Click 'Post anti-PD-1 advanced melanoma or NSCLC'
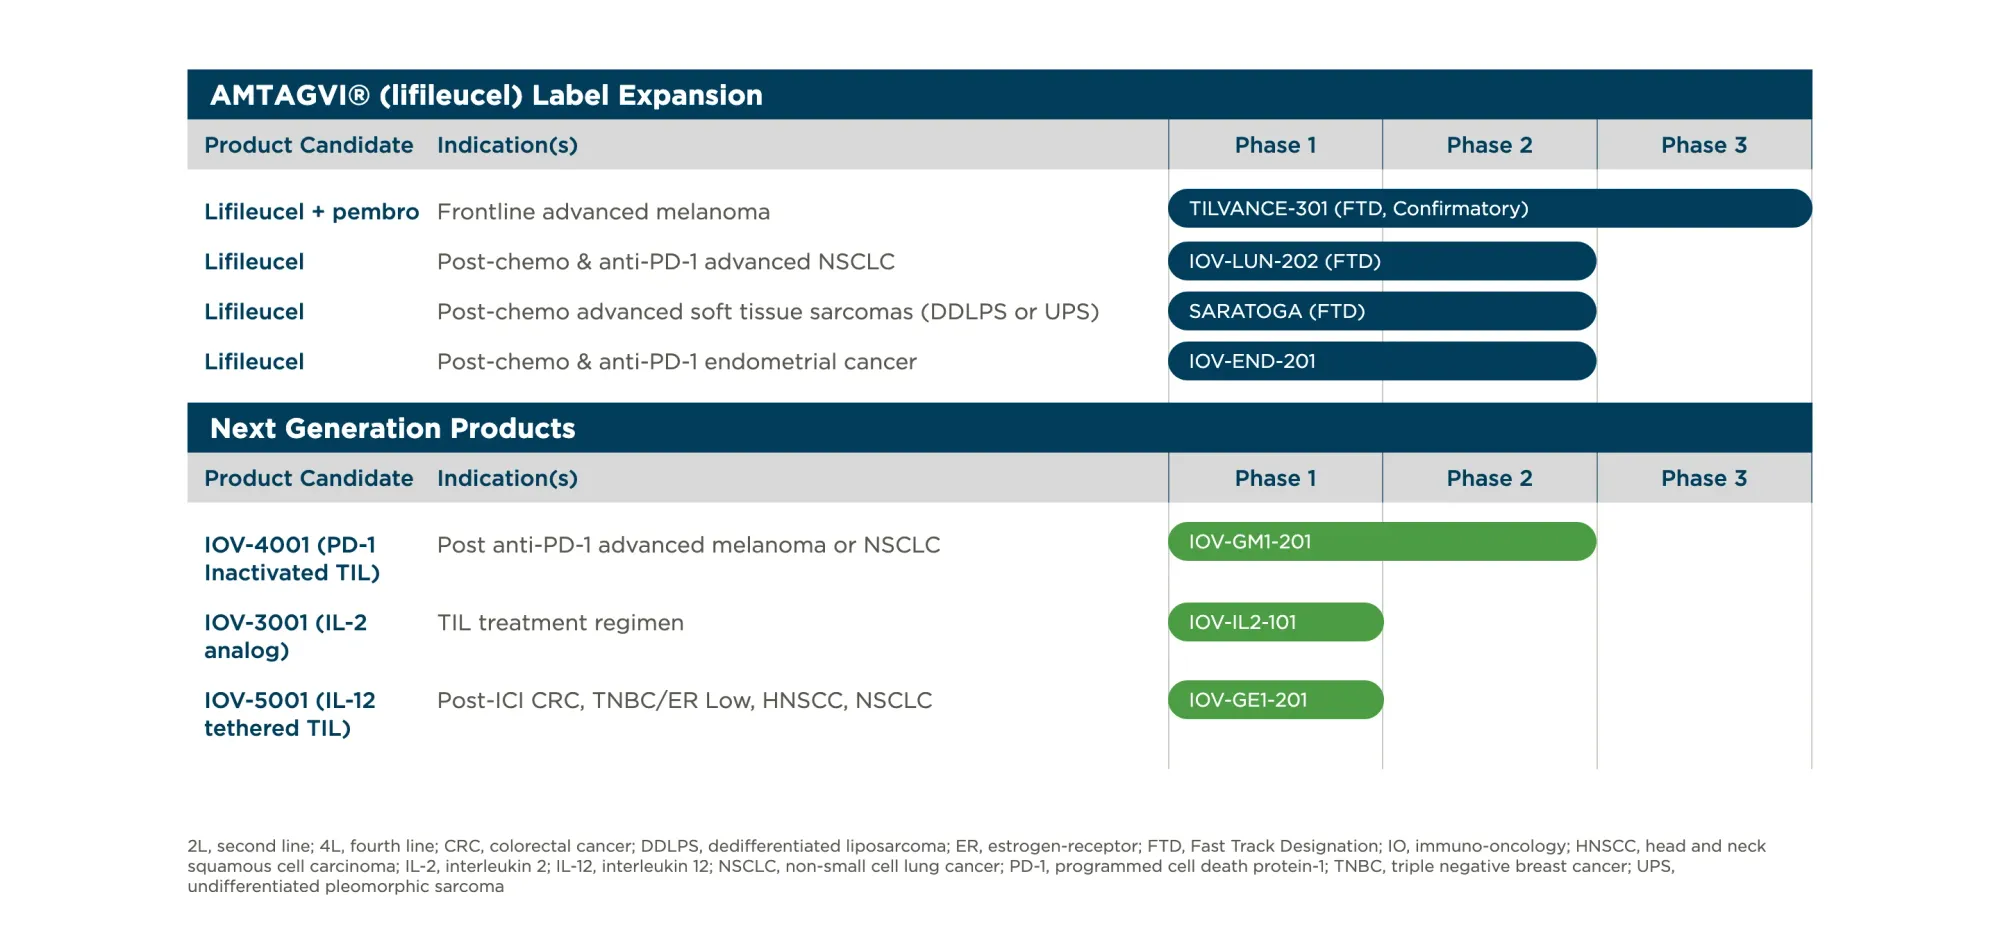 [688, 545]
